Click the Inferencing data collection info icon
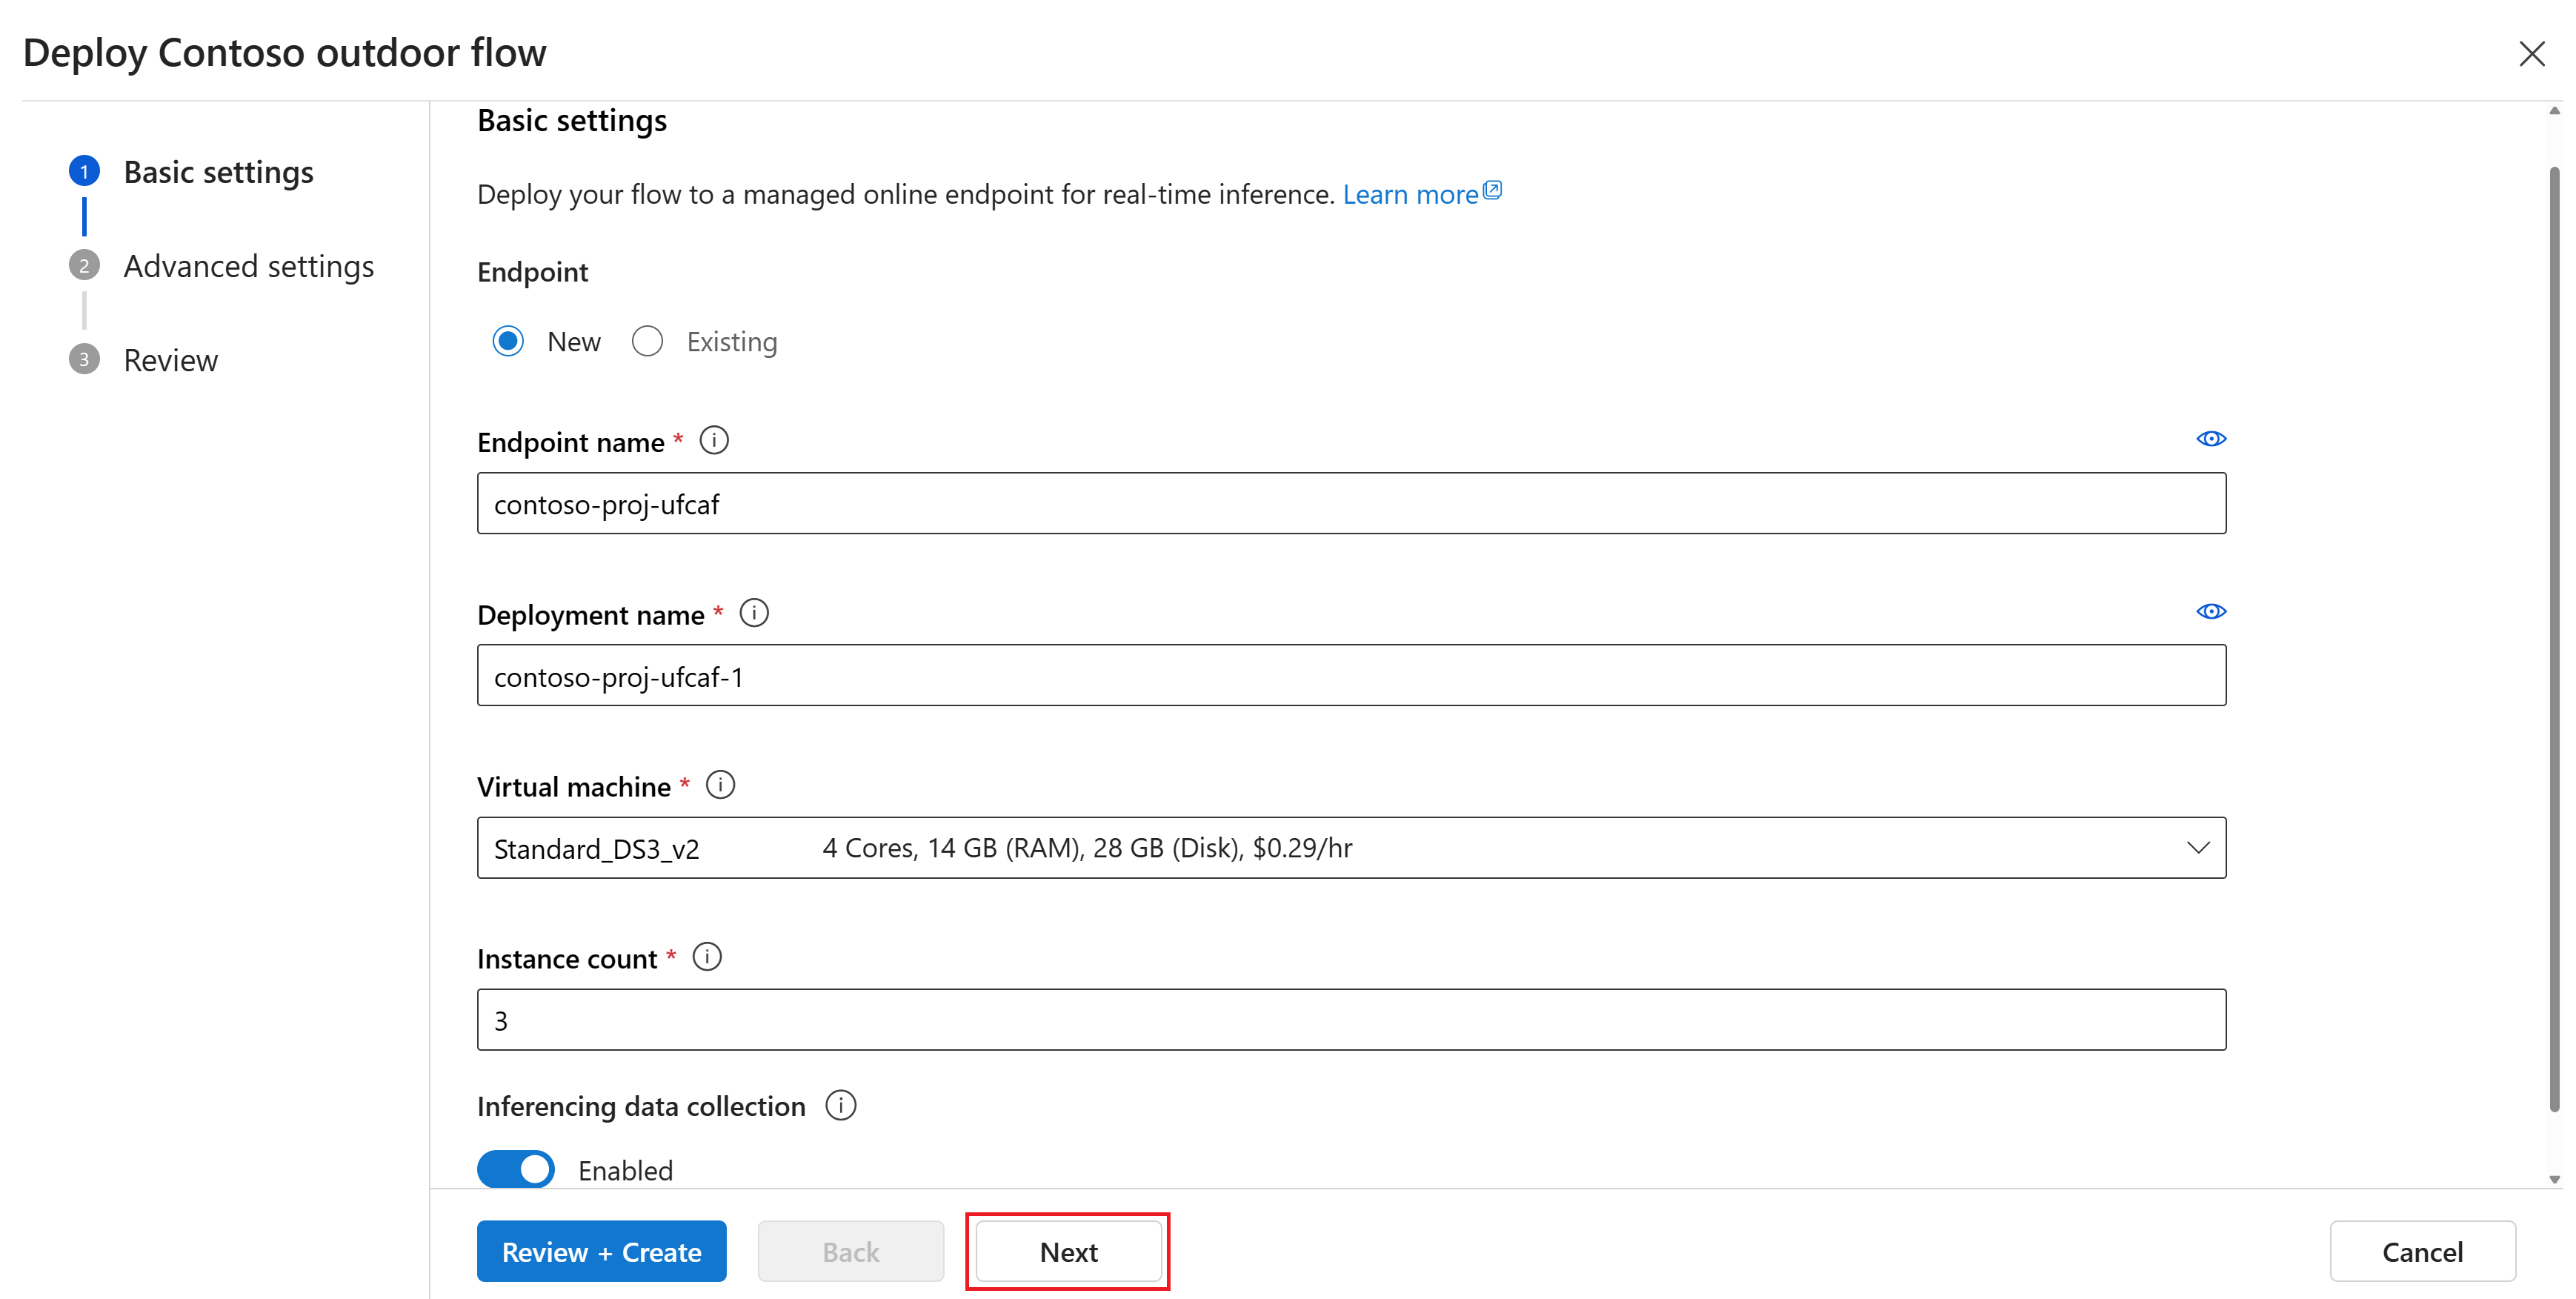 click(x=841, y=1105)
